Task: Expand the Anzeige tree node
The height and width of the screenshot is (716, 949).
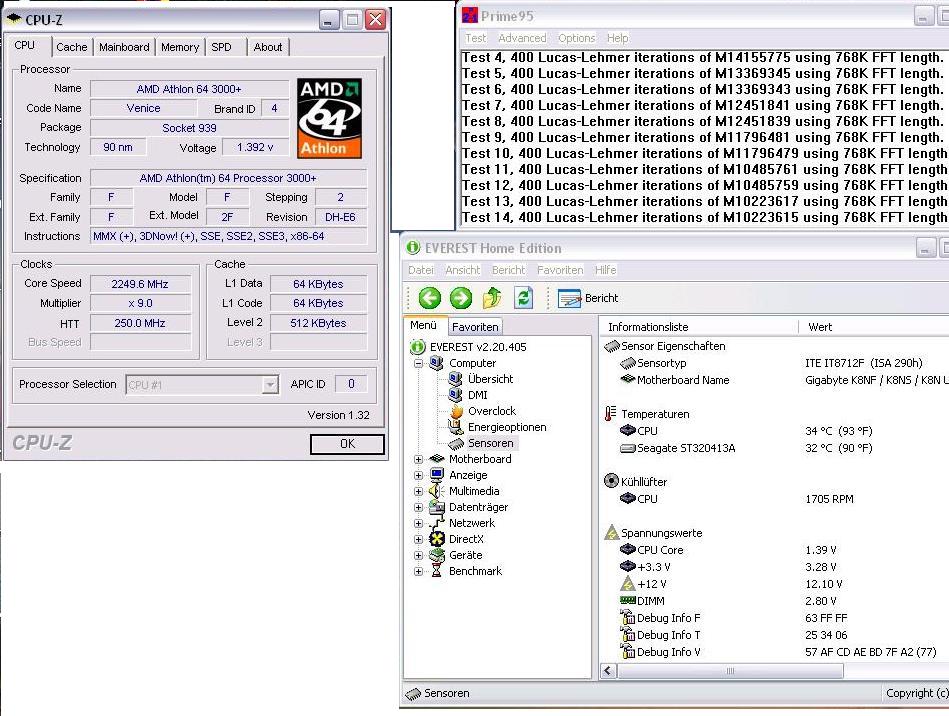Action: [418, 475]
